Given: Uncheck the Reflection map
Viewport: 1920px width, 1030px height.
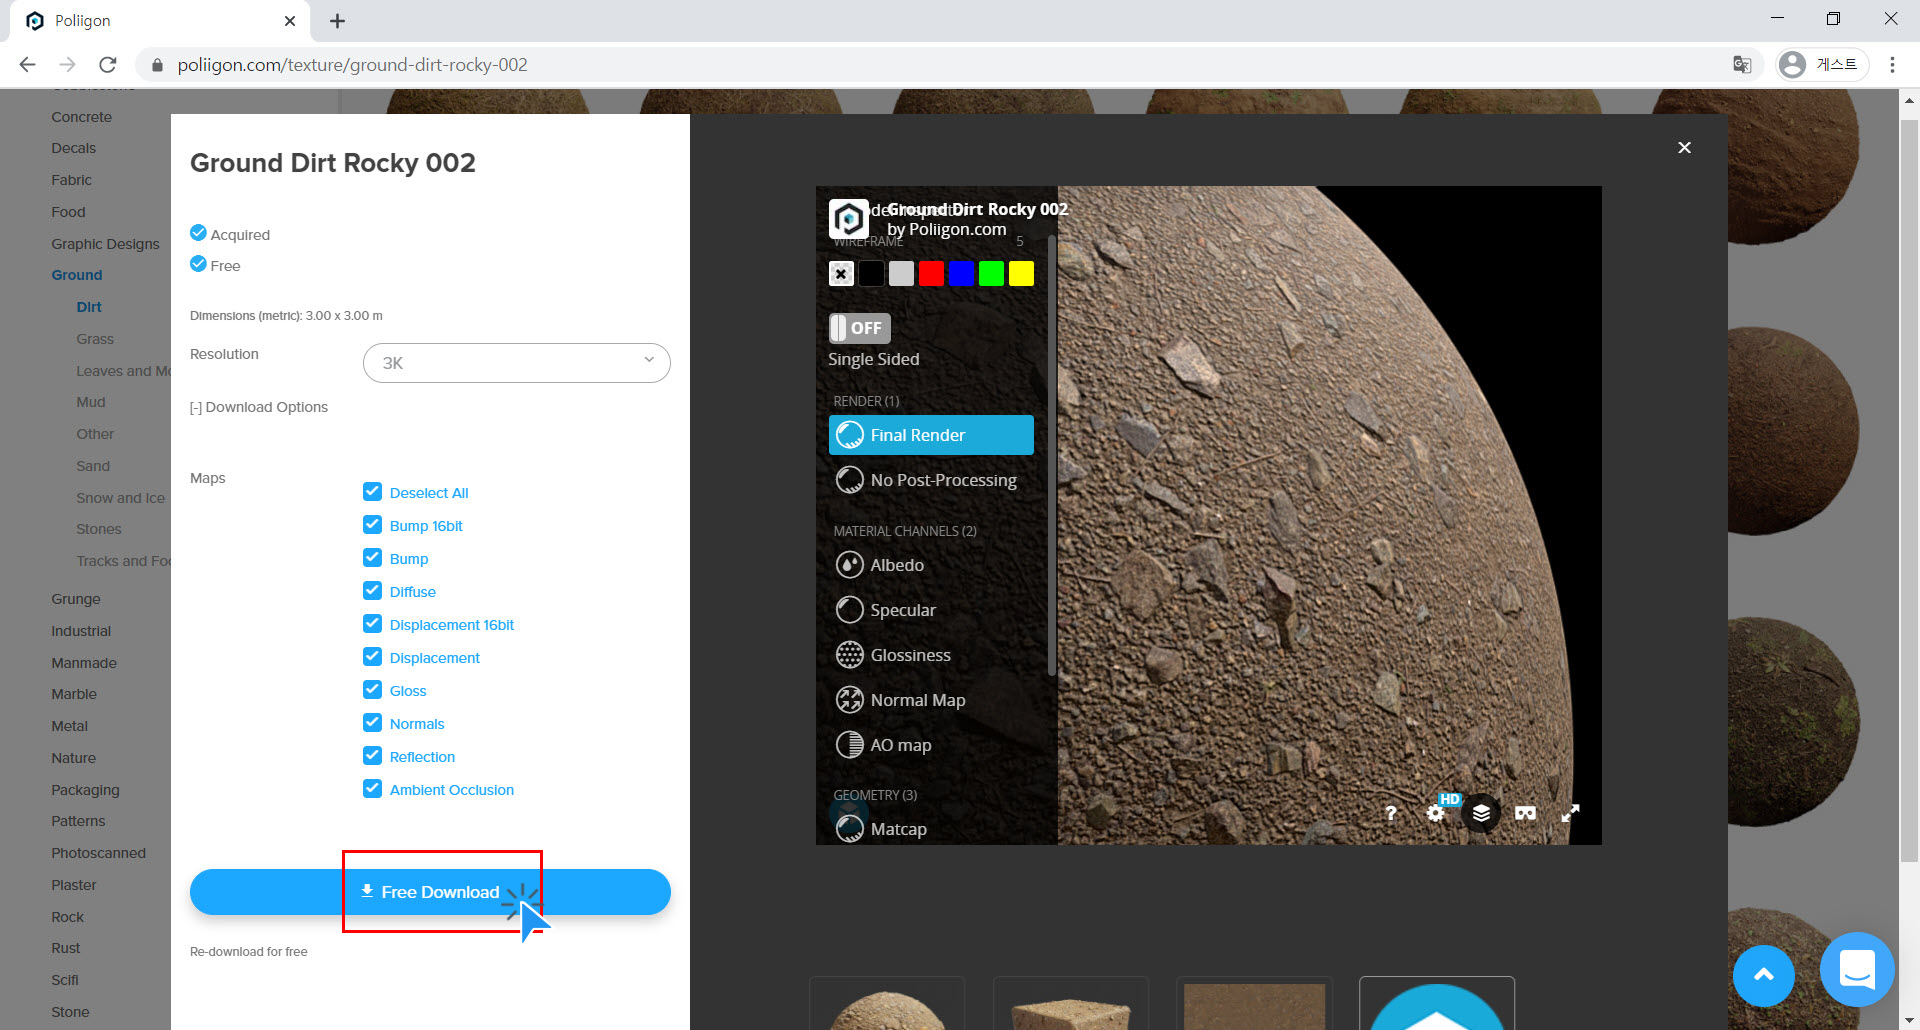Looking at the screenshot, I should (372, 756).
